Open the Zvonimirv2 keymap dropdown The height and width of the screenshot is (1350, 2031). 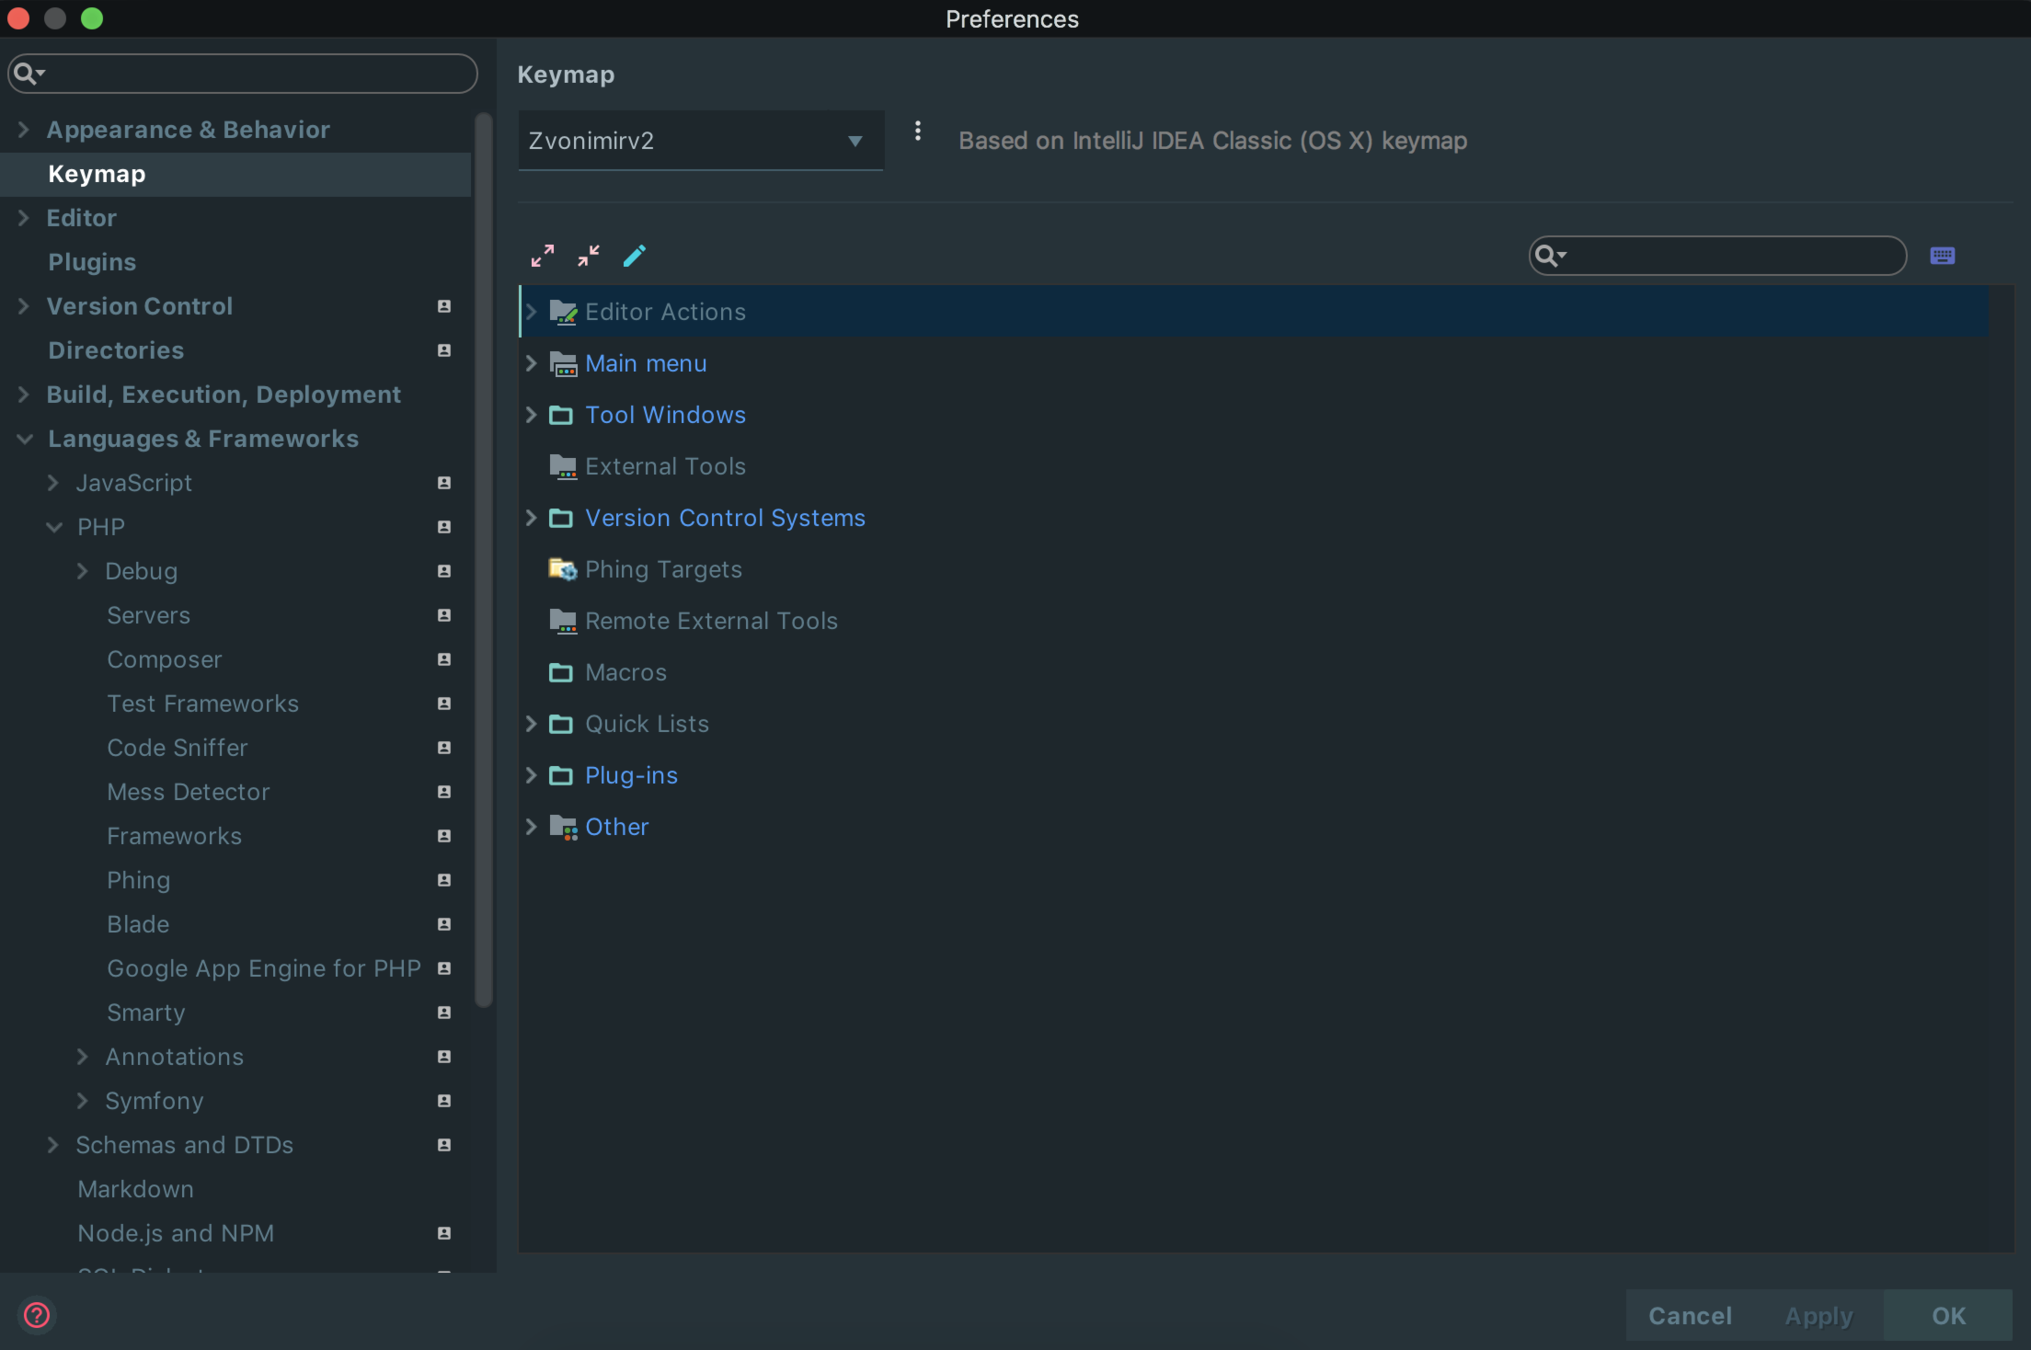(699, 141)
